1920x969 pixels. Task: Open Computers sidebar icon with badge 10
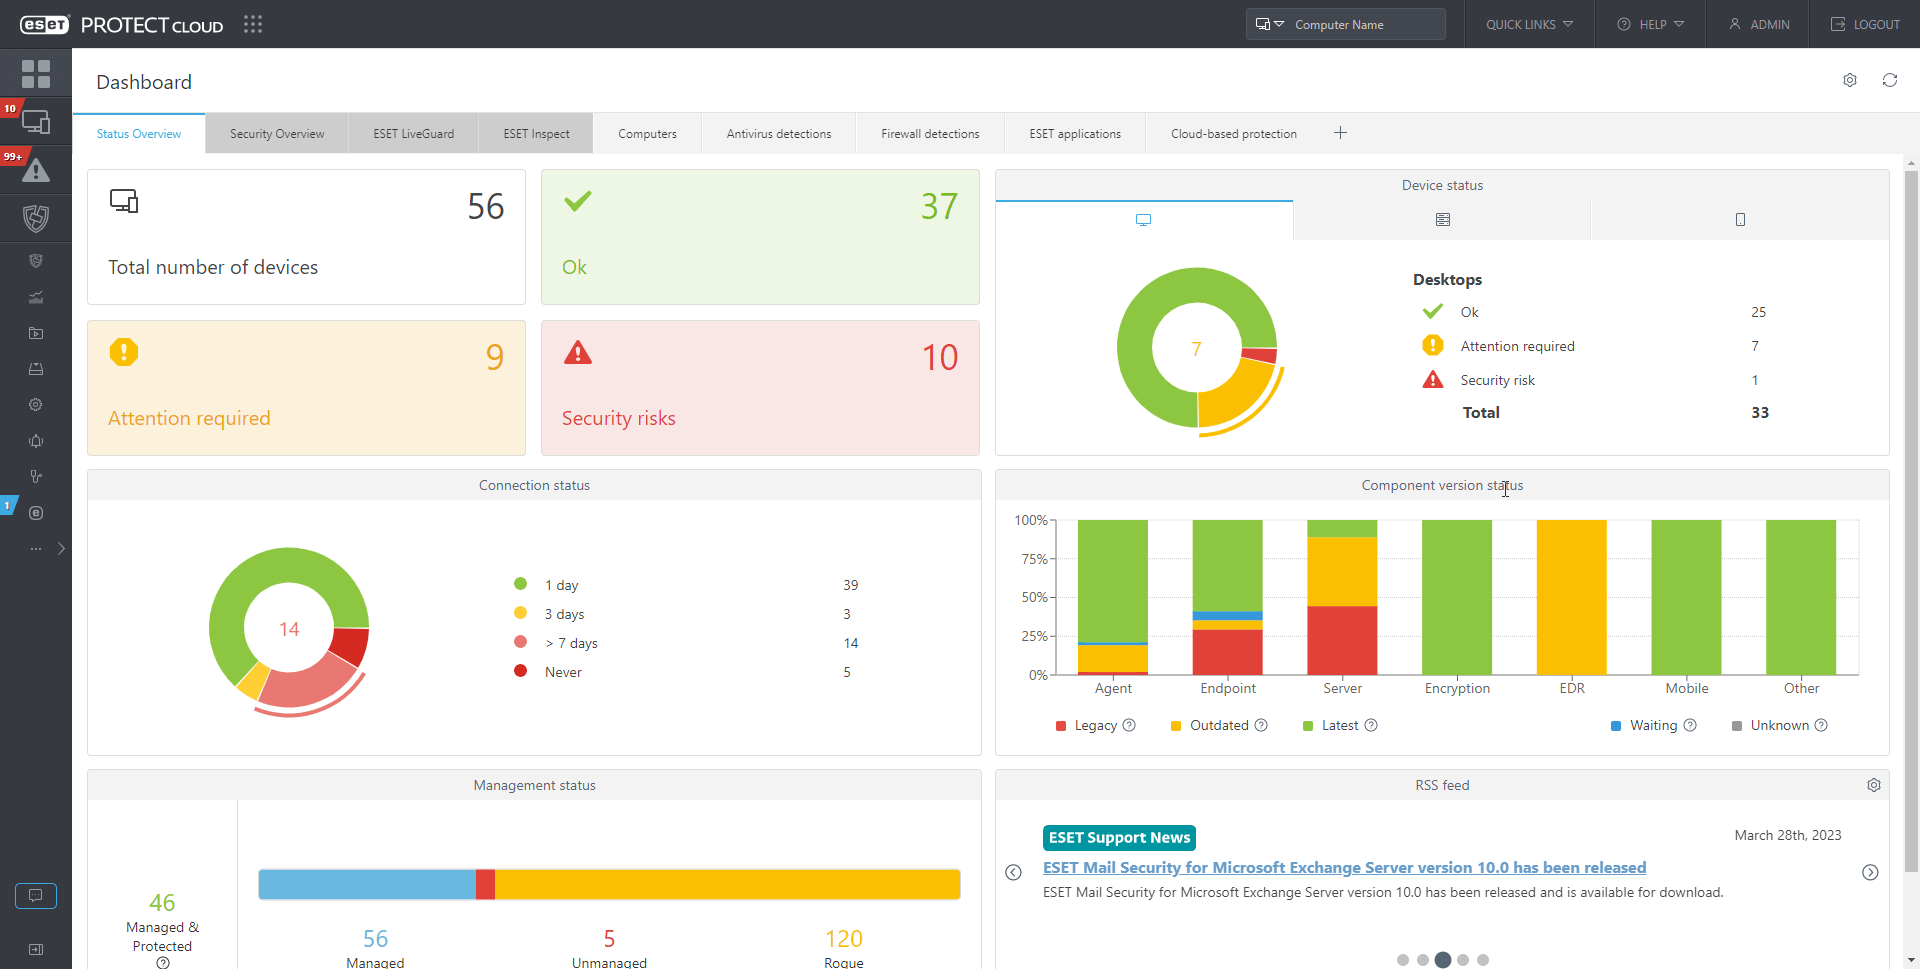coord(36,122)
